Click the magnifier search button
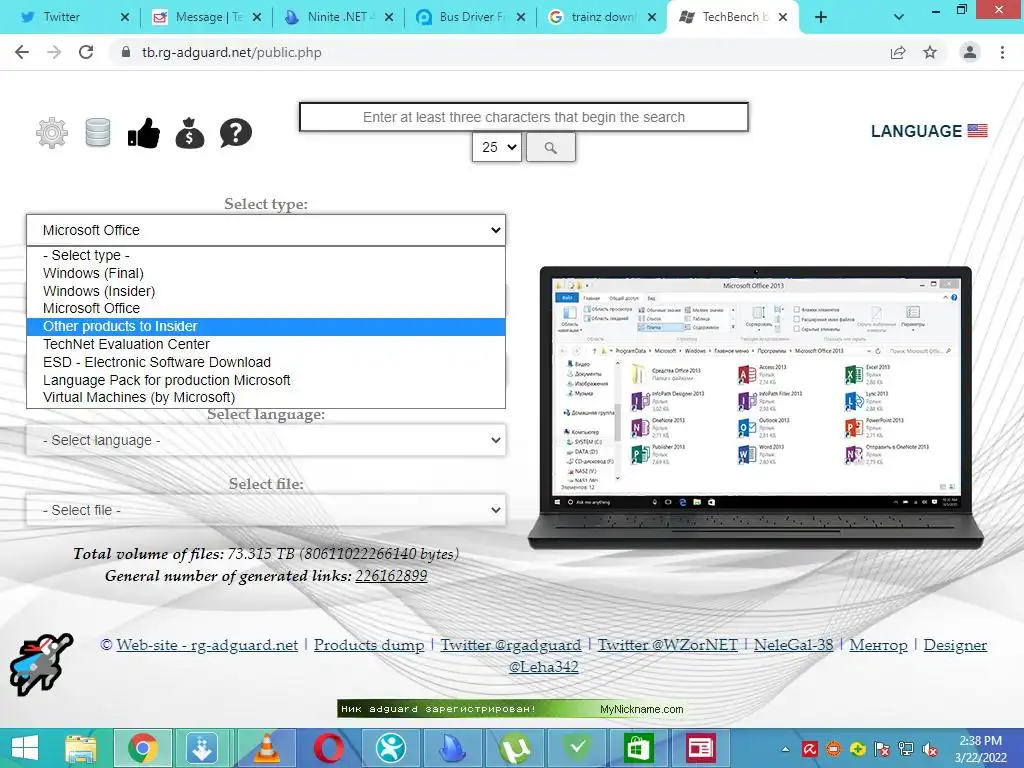 551,148
